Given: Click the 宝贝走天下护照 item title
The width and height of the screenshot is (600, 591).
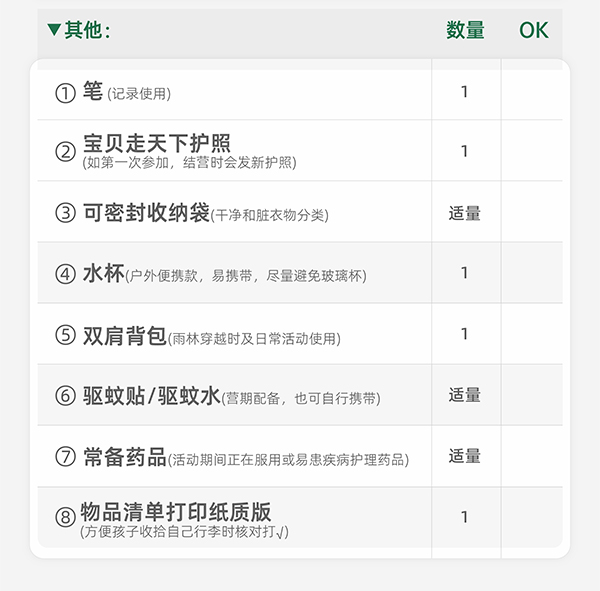Looking at the screenshot, I should tap(157, 142).
